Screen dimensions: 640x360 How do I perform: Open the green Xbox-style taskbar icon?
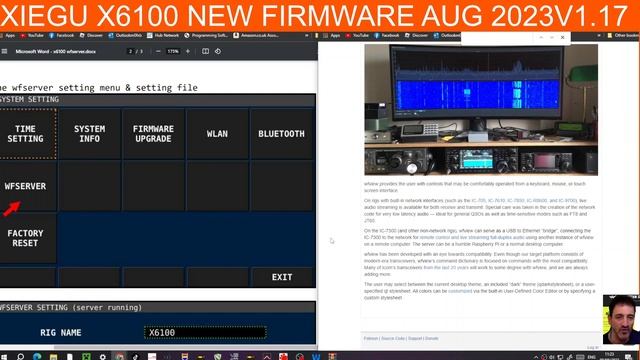(86, 357)
